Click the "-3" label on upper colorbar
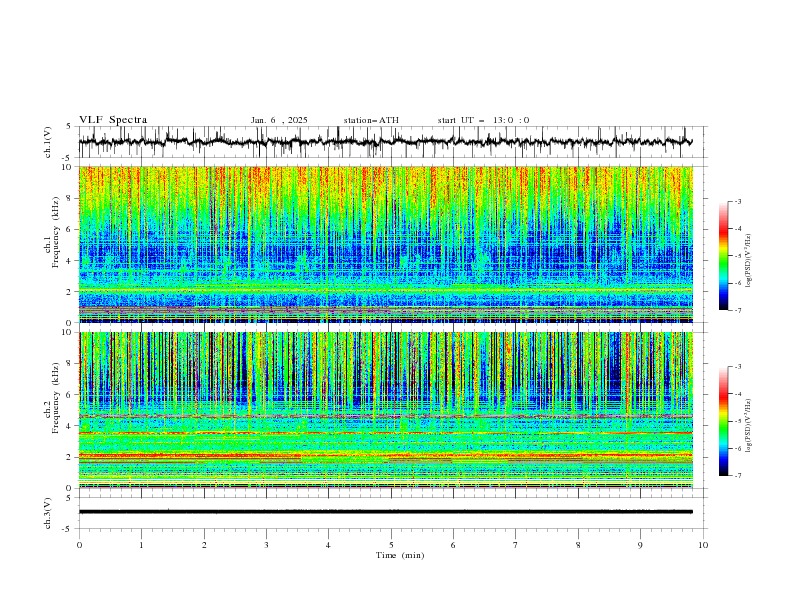792x612 pixels. click(x=738, y=201)
